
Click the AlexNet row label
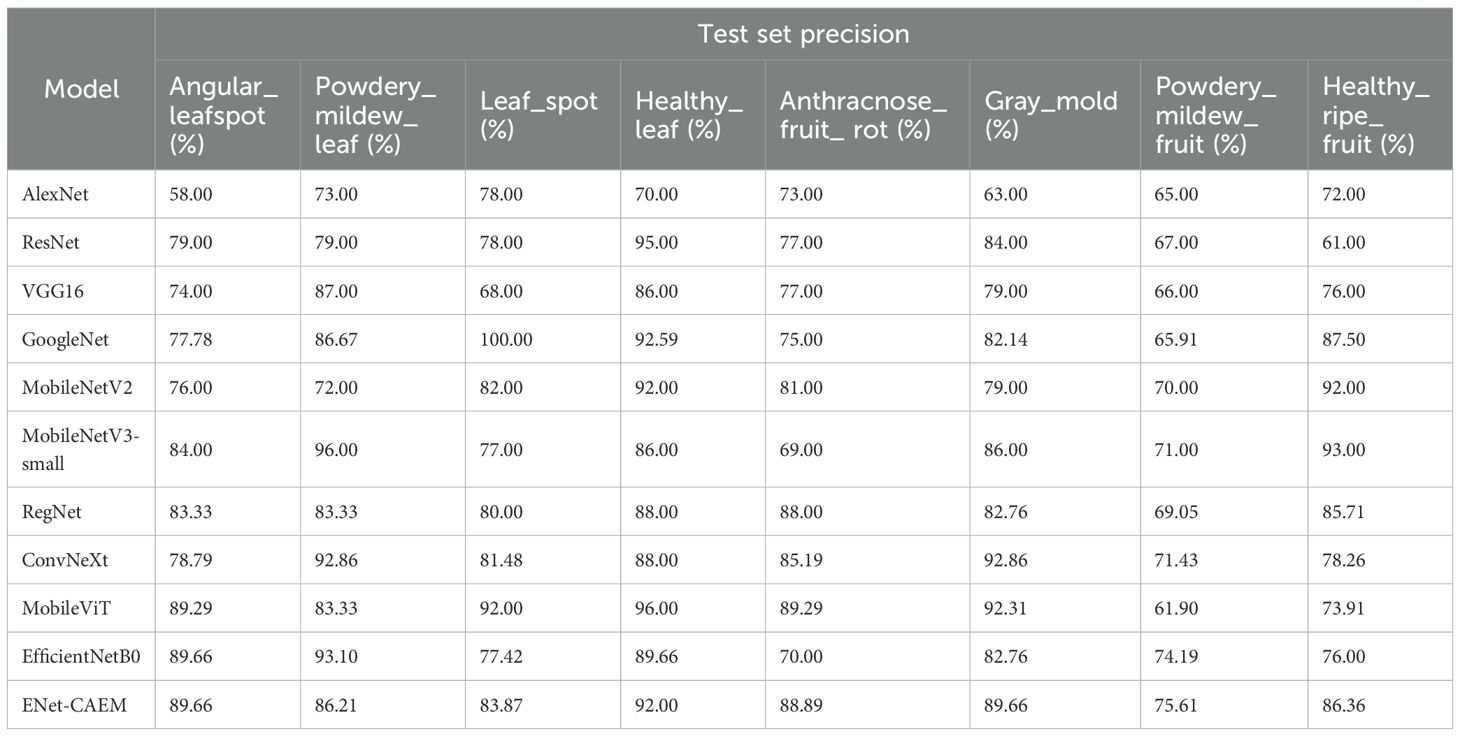[55, 194]
